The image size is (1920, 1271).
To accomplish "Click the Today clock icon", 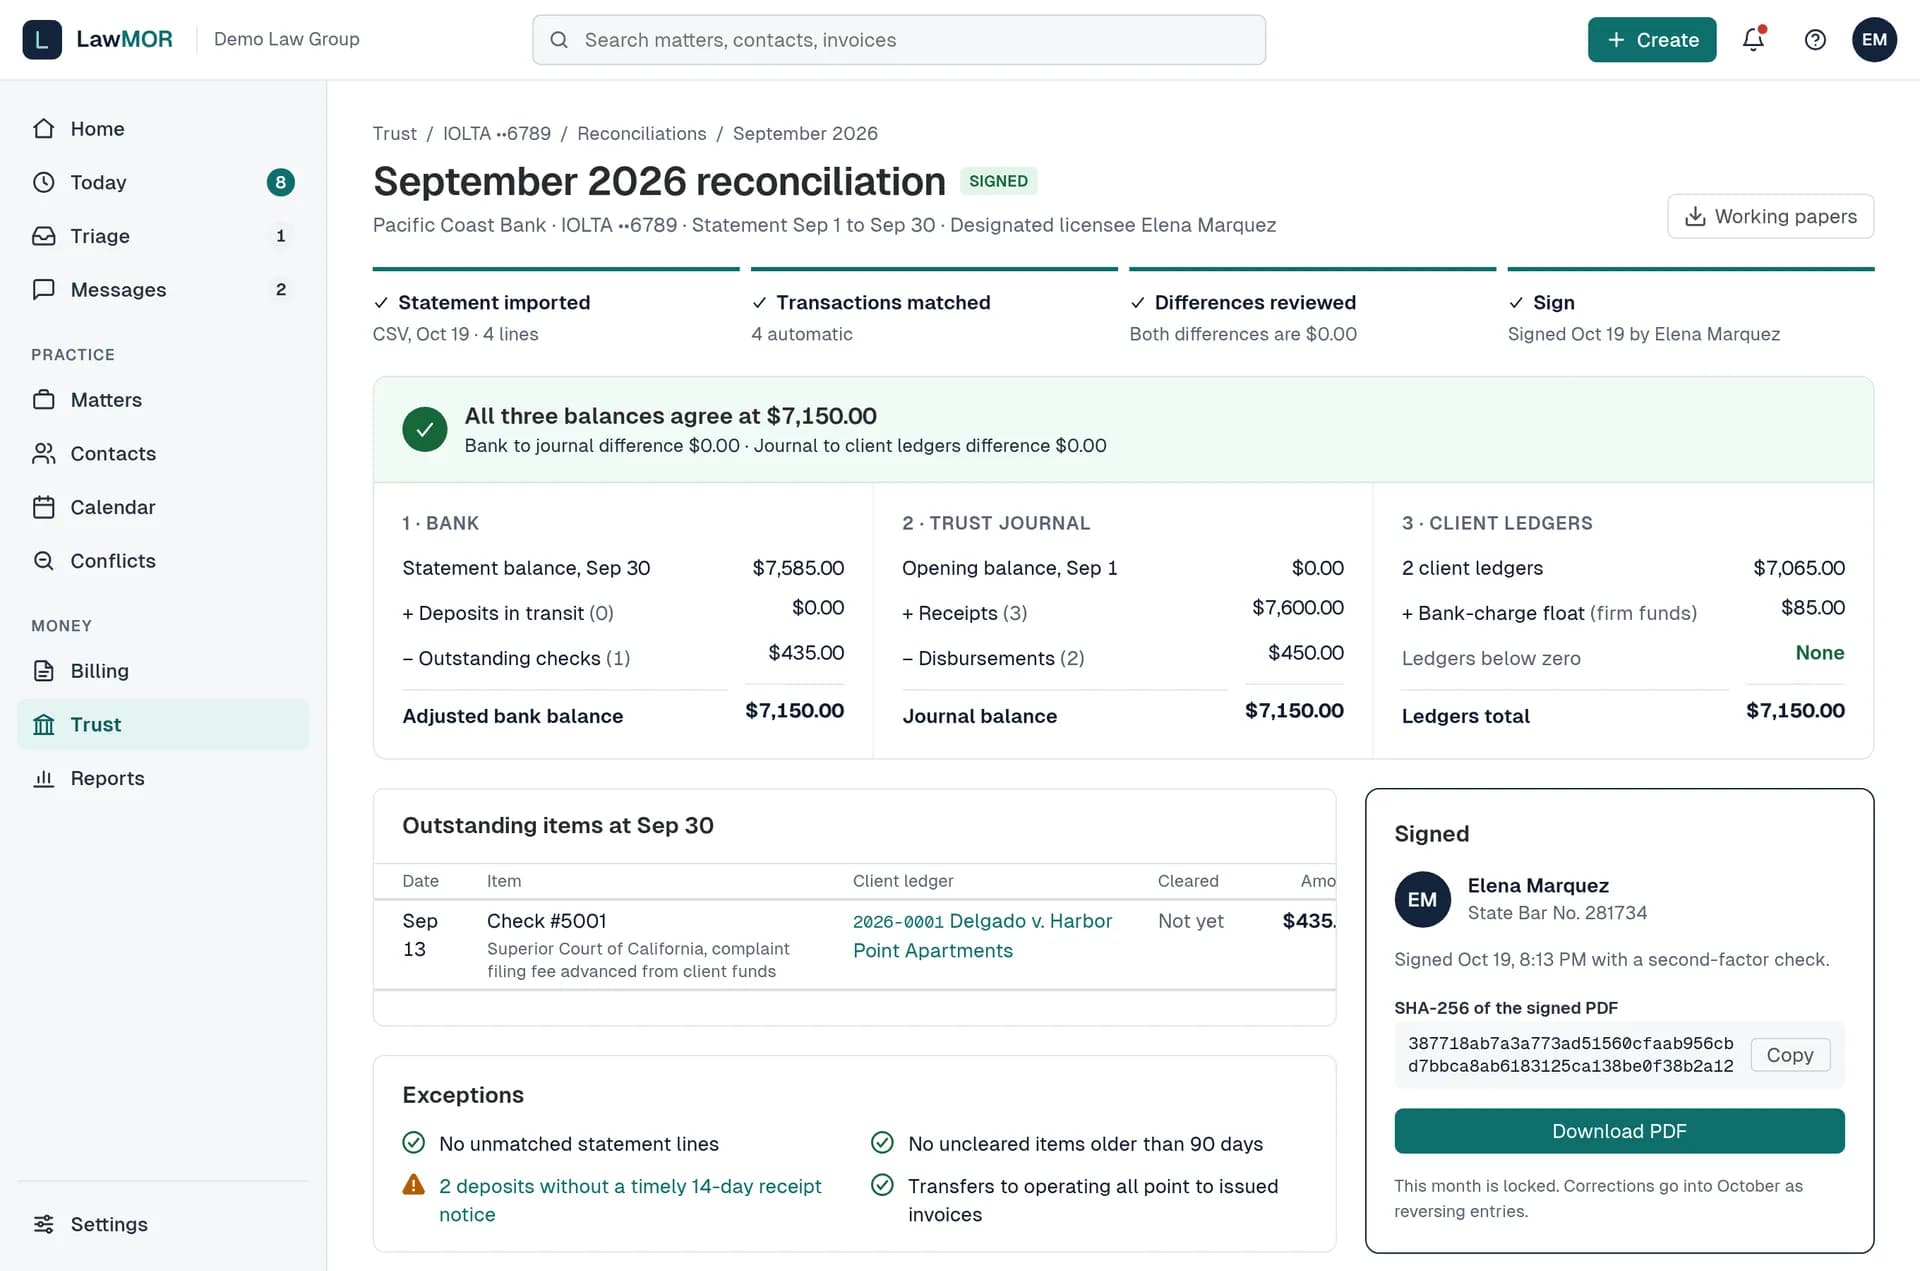I will click(x=44, y=182).
